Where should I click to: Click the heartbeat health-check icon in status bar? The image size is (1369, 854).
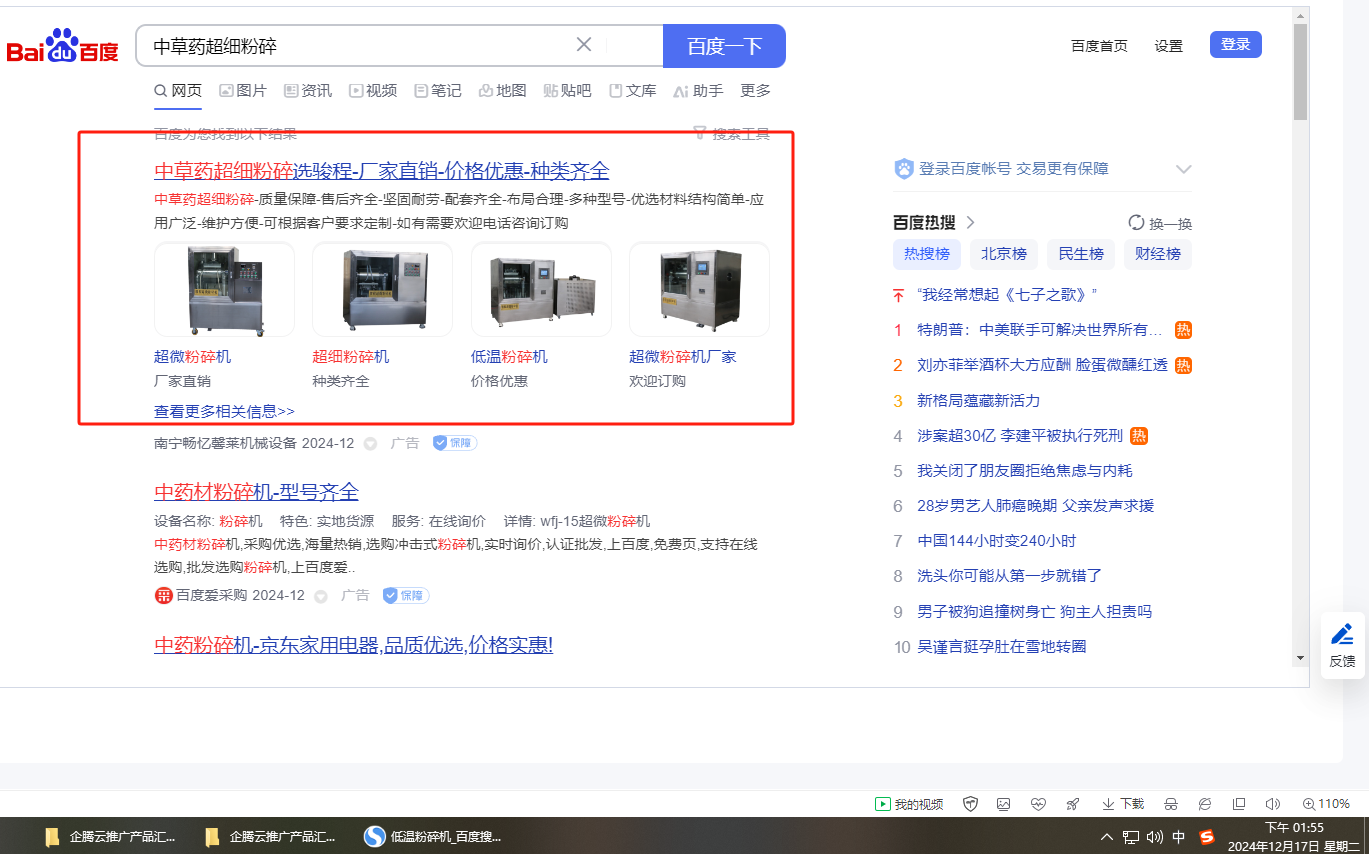[x=1038, y=804]
